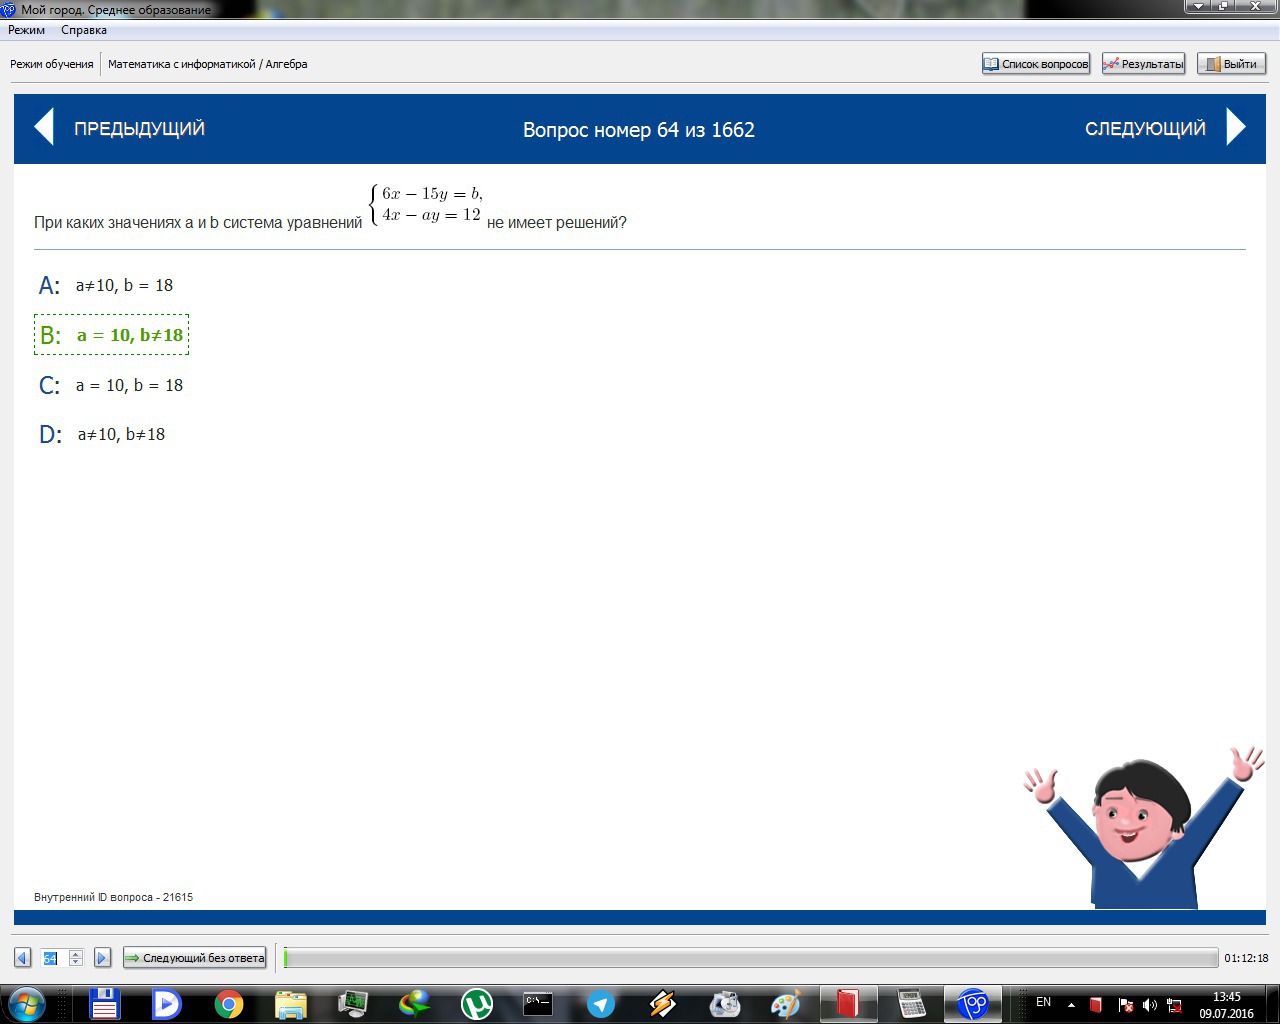1280x1024 pixels.
Task: Open the Результаты results view
Action: (x=1143, y=64)
